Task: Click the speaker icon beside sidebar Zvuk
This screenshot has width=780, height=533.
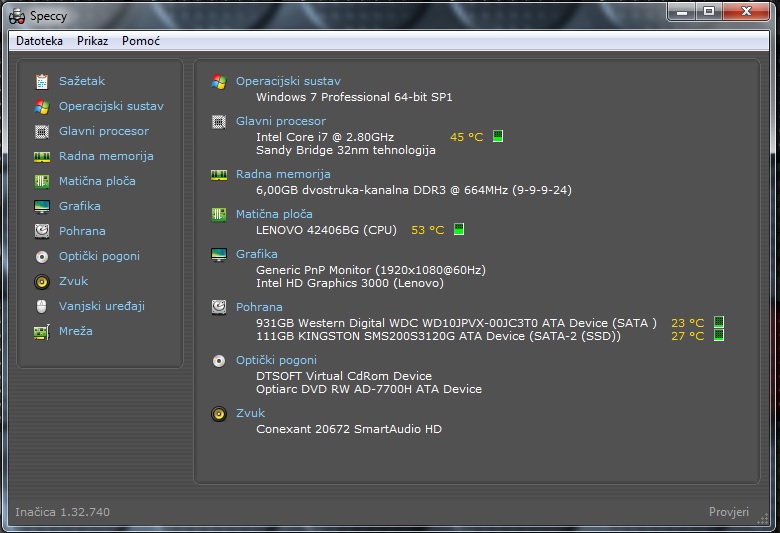Action: pos(42,282)
